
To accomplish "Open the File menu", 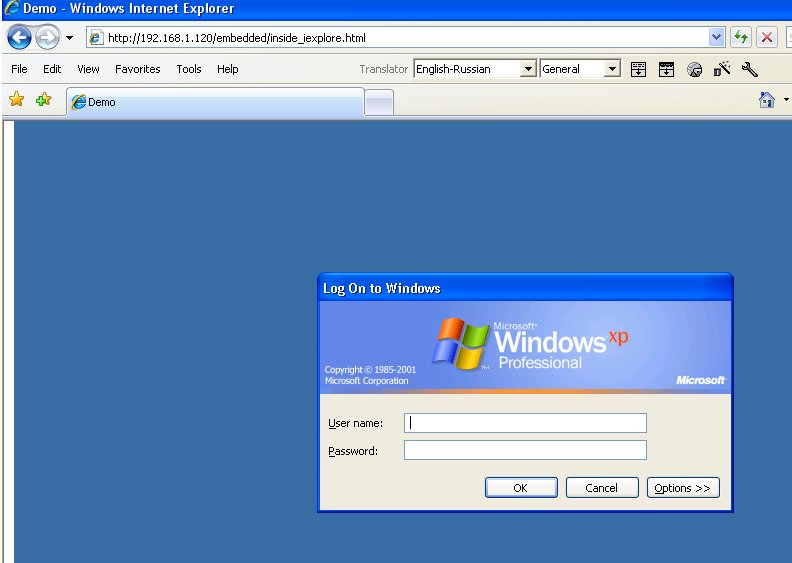I will coord(19,69).
